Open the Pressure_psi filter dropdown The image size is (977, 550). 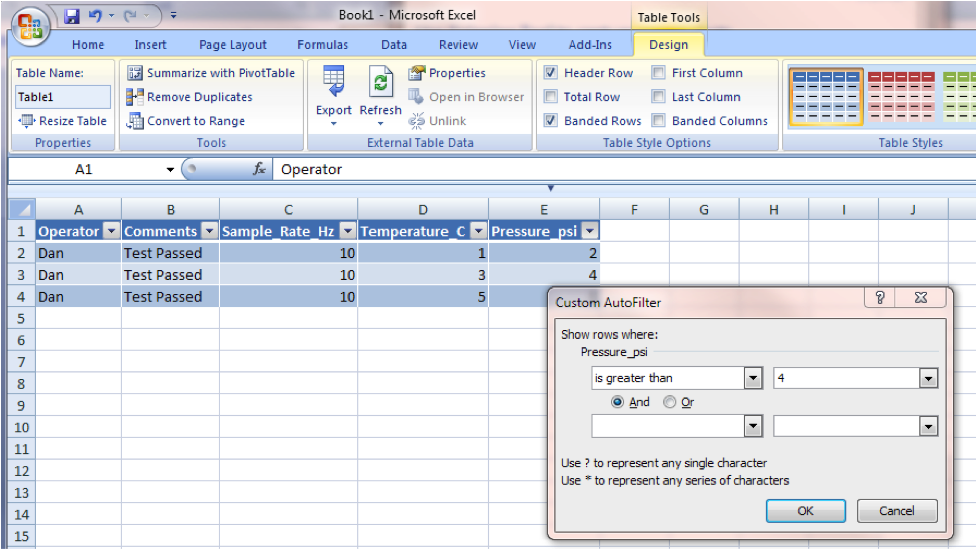[589, 231]
